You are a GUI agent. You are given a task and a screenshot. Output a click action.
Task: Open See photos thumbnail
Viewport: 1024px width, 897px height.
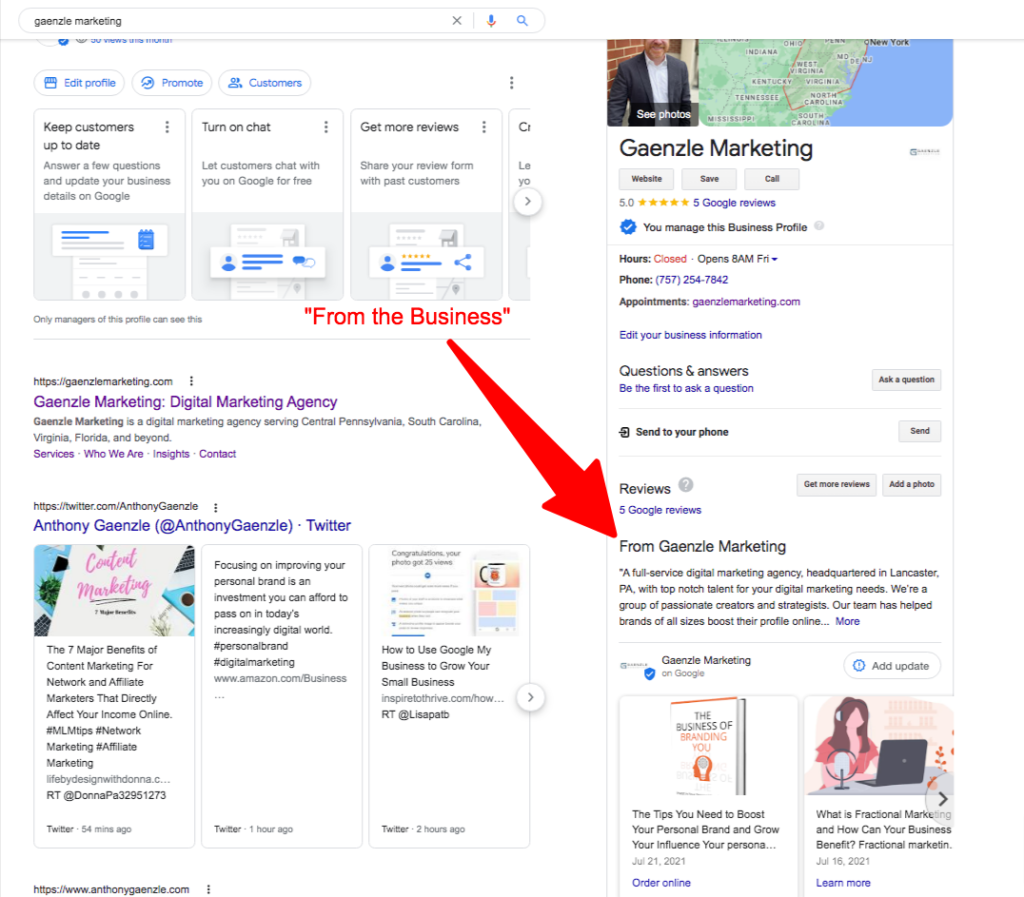[x=652, y=83]
